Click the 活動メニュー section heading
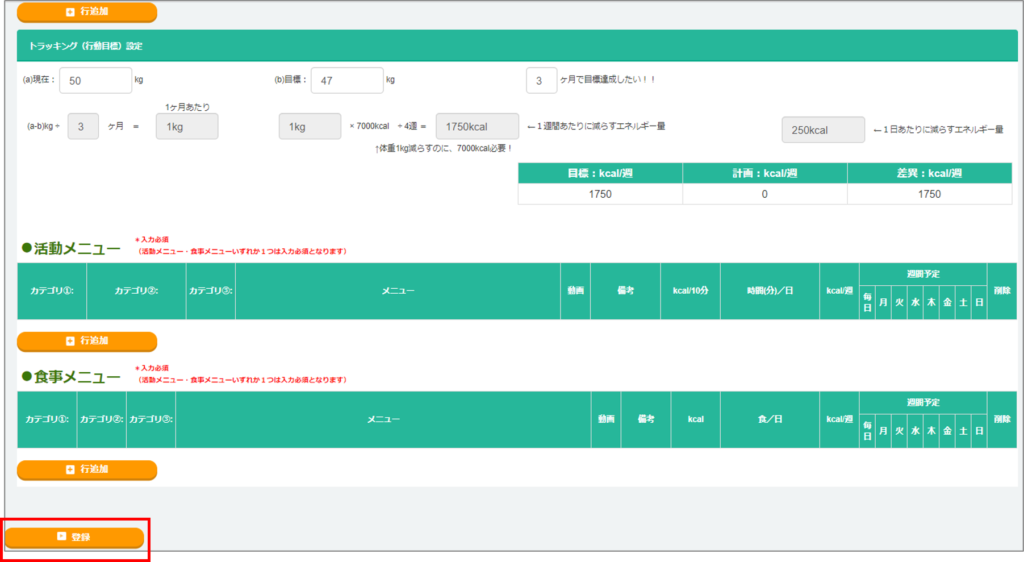1024x562 pixels. click(70, 248)
